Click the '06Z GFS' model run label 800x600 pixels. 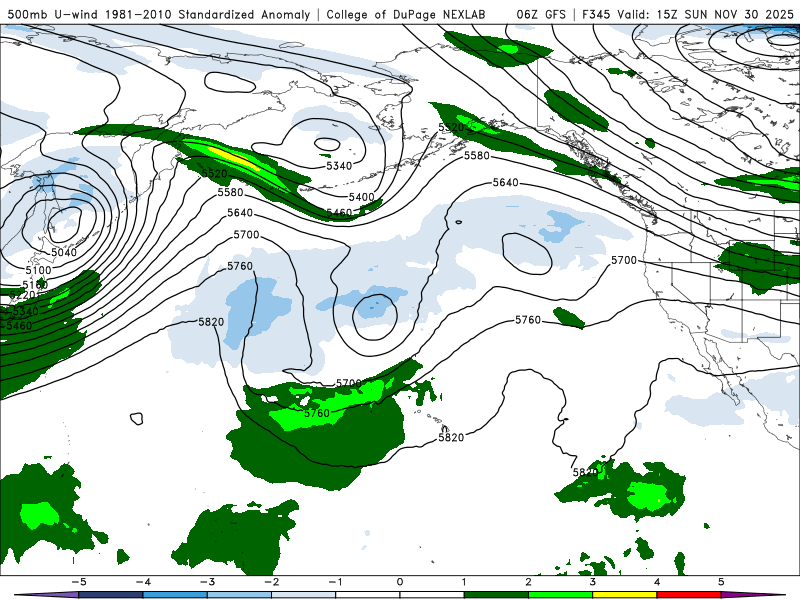(x=541, y=14)
